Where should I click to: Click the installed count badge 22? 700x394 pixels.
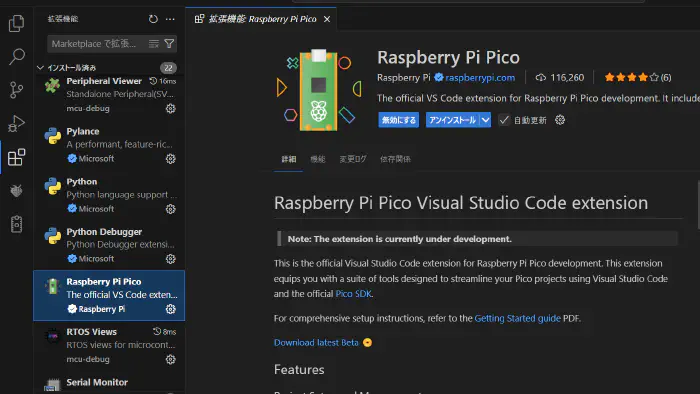(x=168, y=68)
